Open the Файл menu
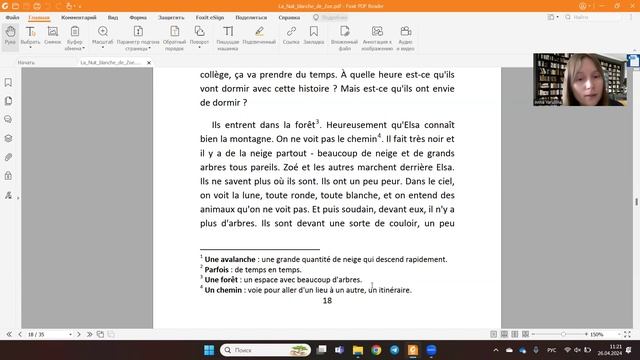The width and height of the screenshot is (640, 360). pyautogui.click(x=12, y=18)
